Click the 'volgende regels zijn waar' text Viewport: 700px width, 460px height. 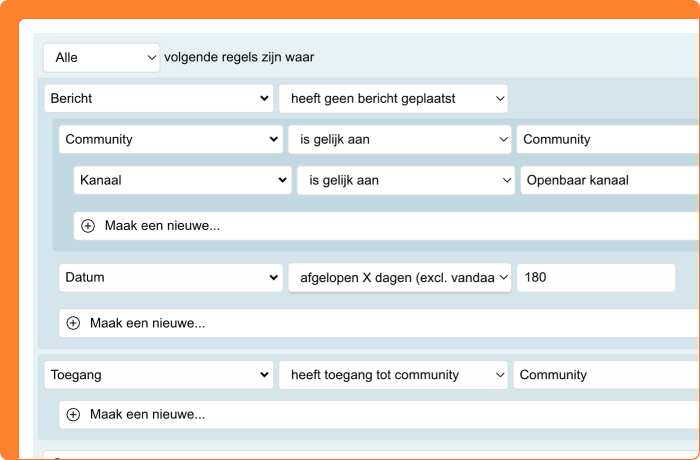[239, 58]
